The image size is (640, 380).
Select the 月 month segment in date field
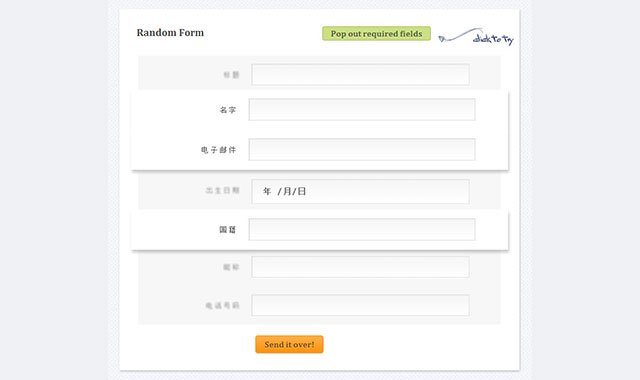click(287, 191)
